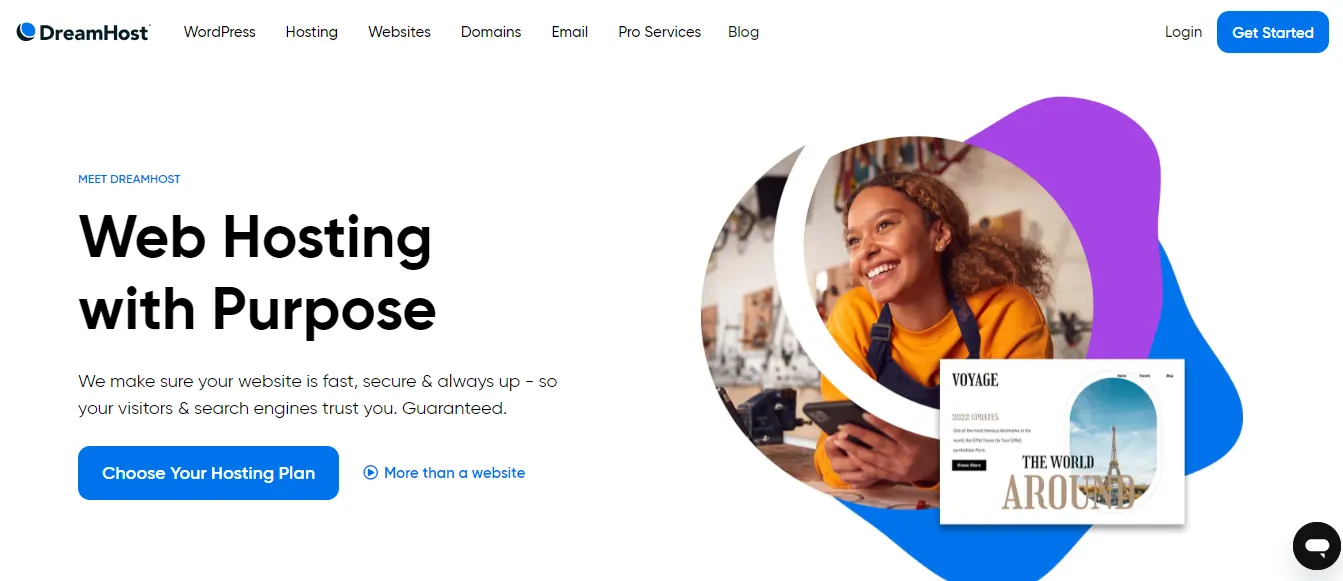This screenshot has width=1343, height=581.
Task: Select Email in the top navigation
Action: coord(570,32)
